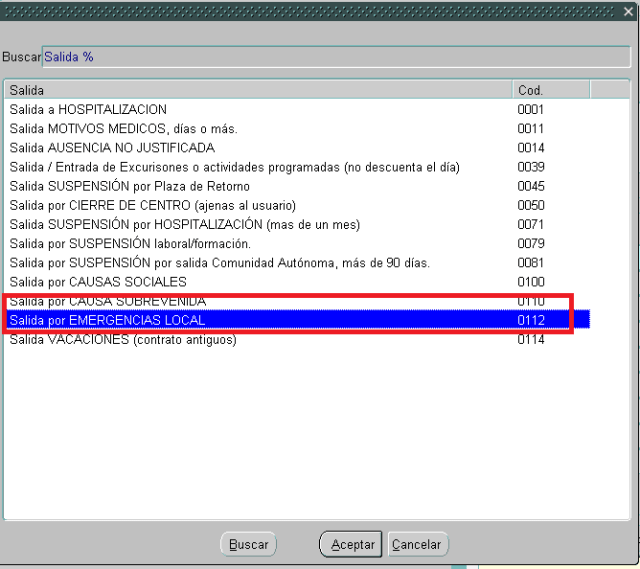Confirm selection with Aceptar button
Screen dimensions: 640x569
tap(352, 544)
